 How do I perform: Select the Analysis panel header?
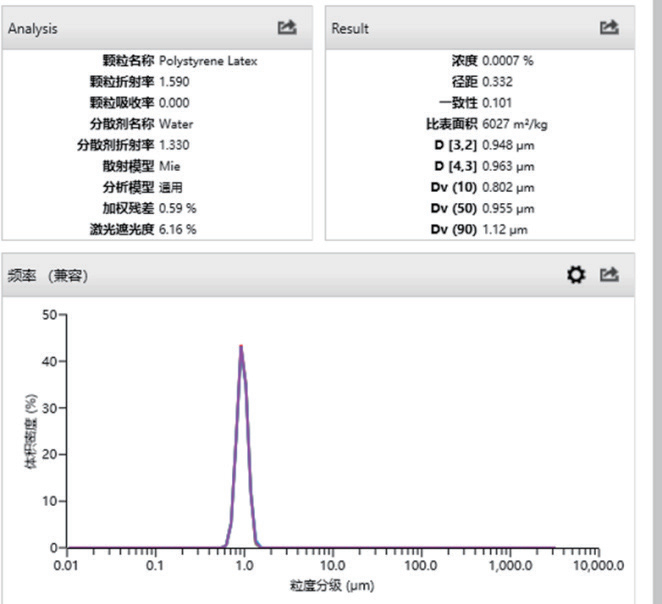(x=157, y=28)
